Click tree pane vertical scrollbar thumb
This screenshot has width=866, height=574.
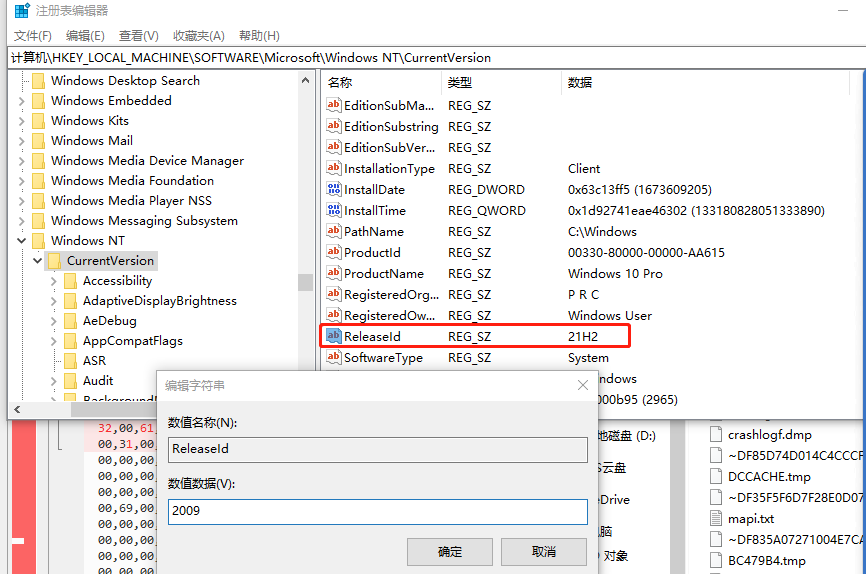[305, 282]
